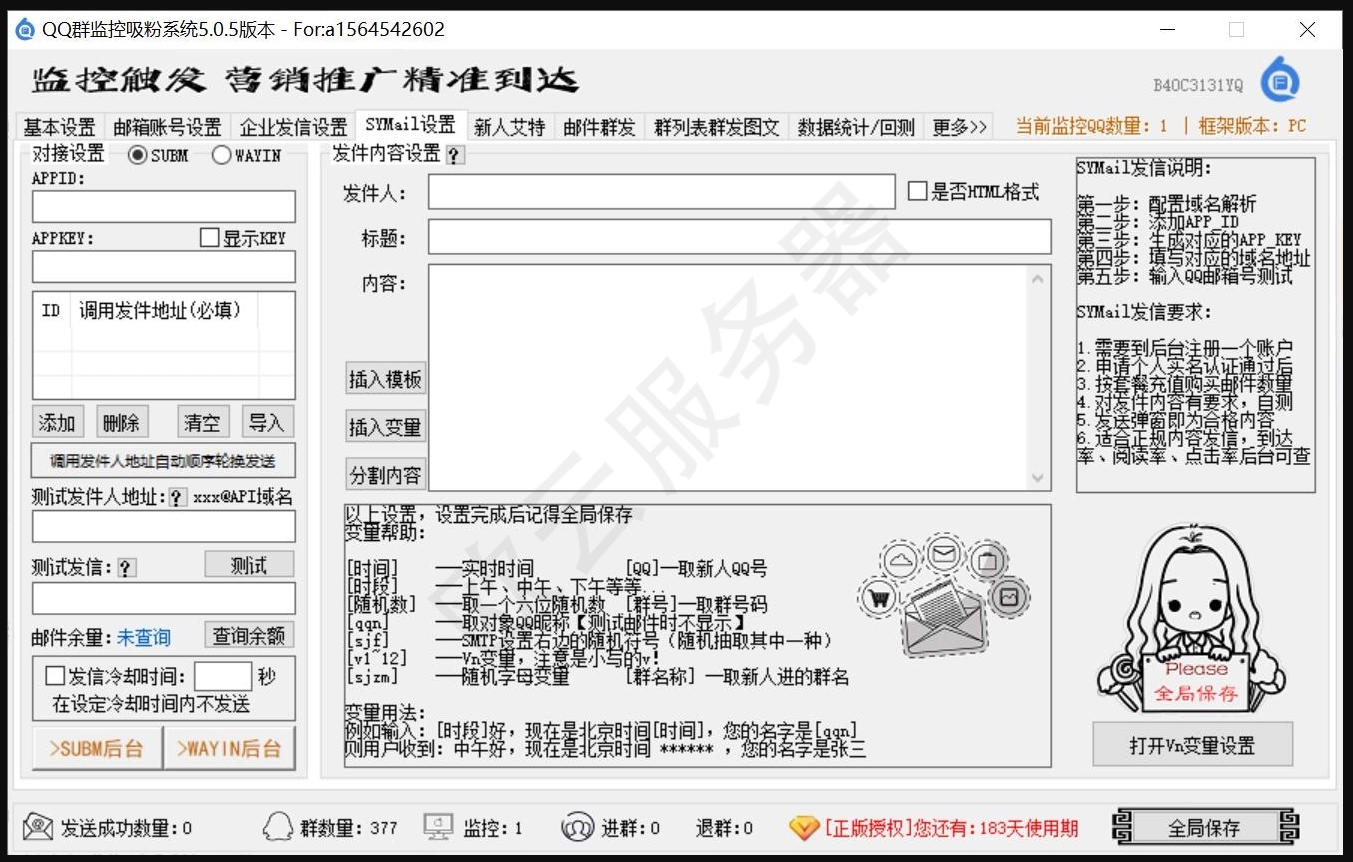Open the 数据统计/回测 tab
1353x862 pixels.
tap(856, 127)
